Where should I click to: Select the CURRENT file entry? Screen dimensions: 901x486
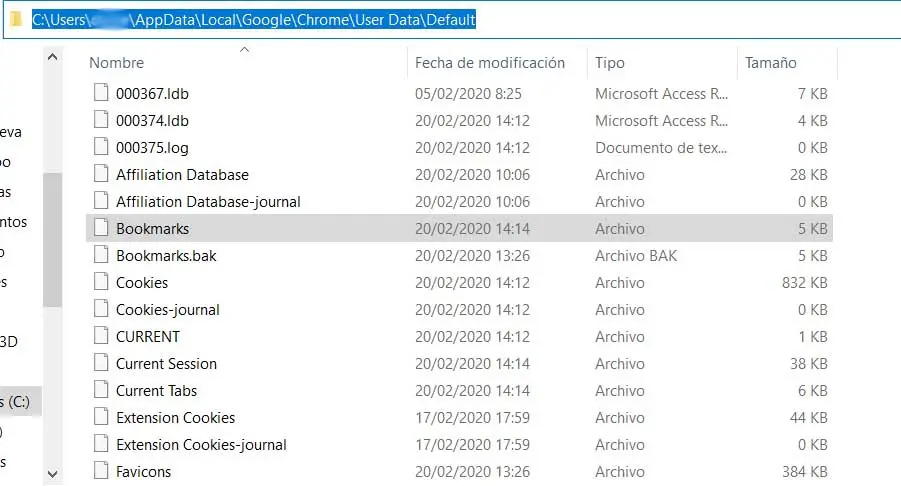[148, 336]
